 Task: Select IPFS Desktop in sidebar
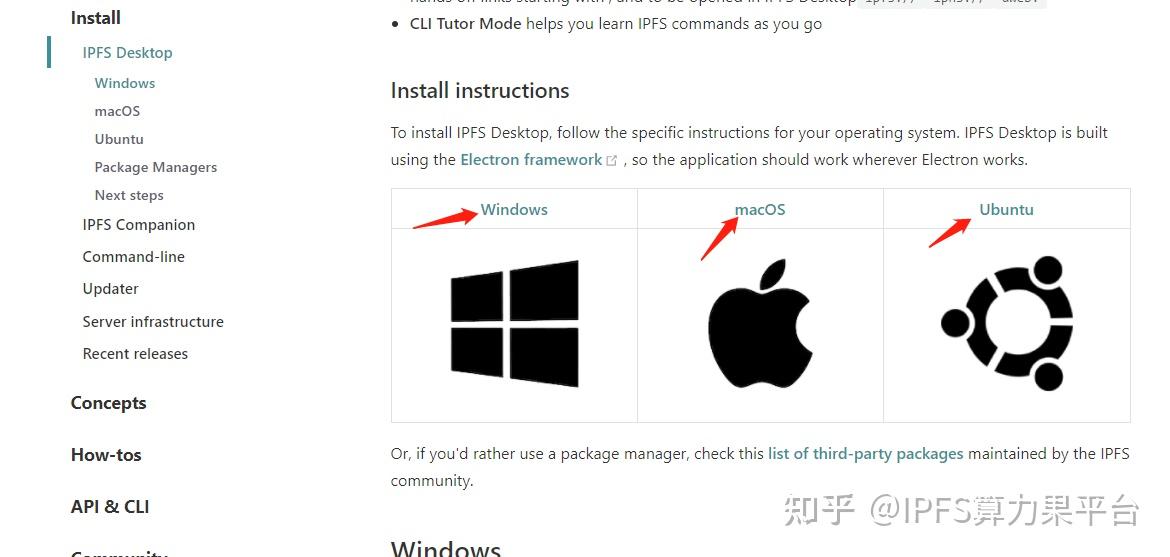point(128,53)
